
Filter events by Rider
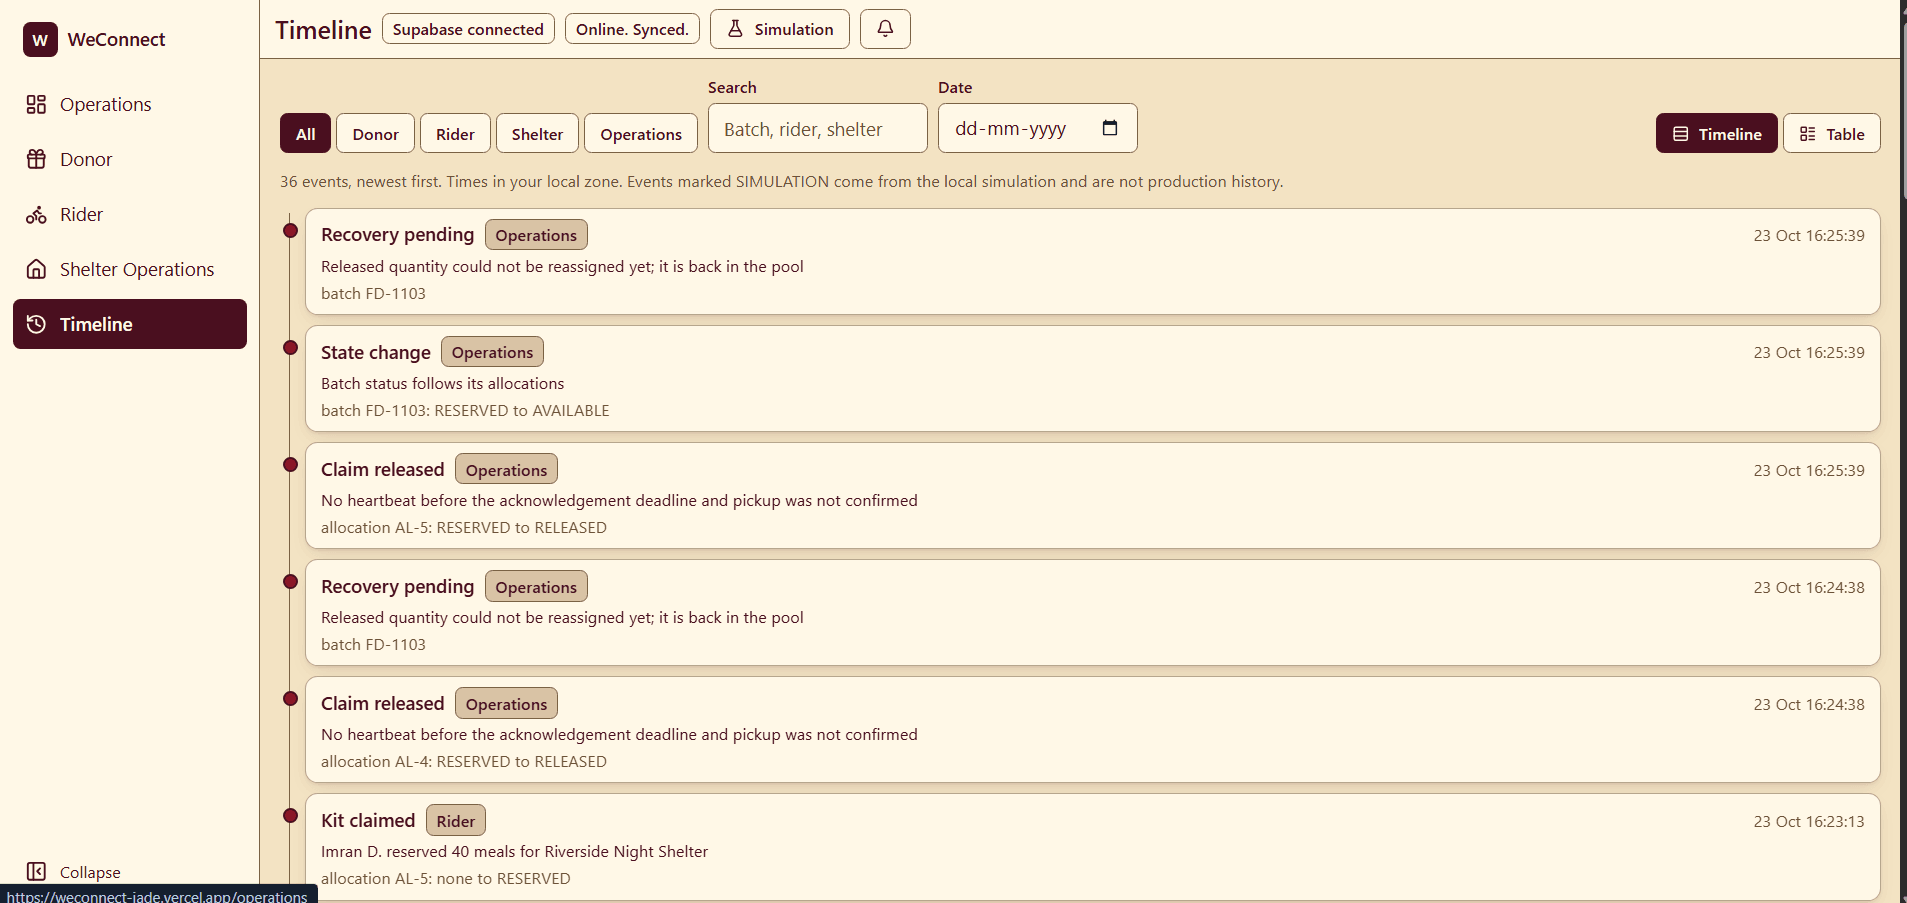tap(455, 134)
